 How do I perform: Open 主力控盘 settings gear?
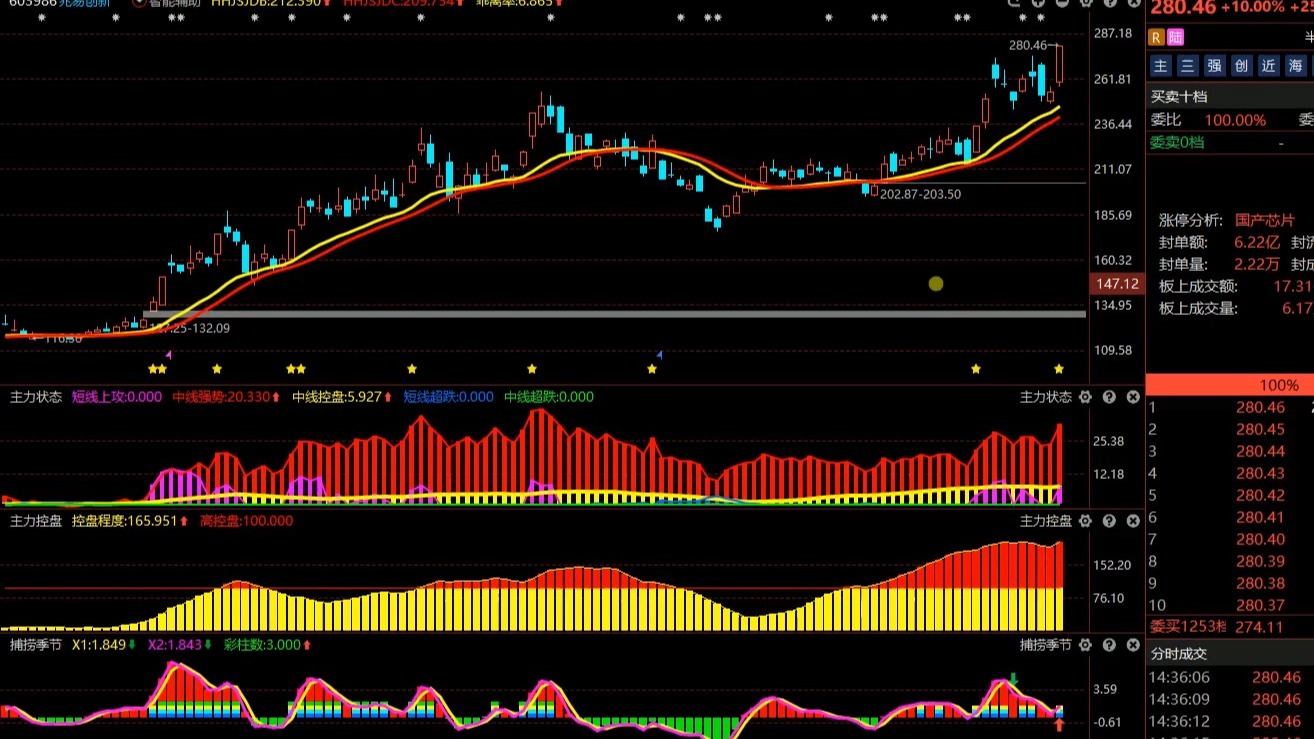point(1085,521)
